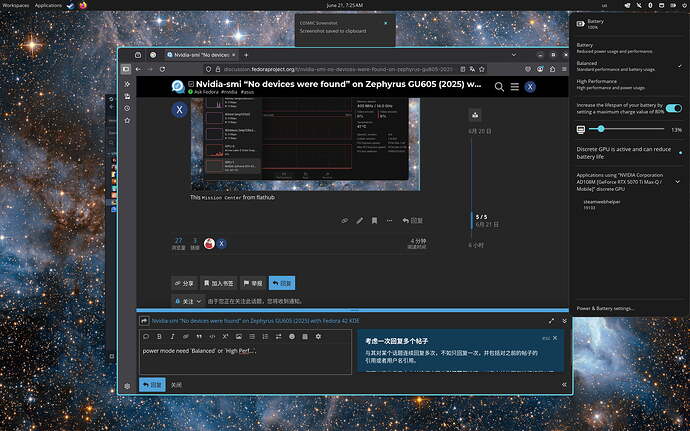Image resolution: width=690 pixels, height=431 pixels.
Task: Adjust the display brightness slider
Action: 626,129
